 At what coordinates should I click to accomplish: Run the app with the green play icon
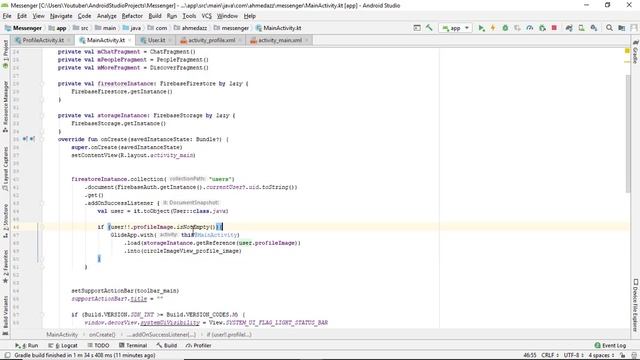click(x=482, y=28)
